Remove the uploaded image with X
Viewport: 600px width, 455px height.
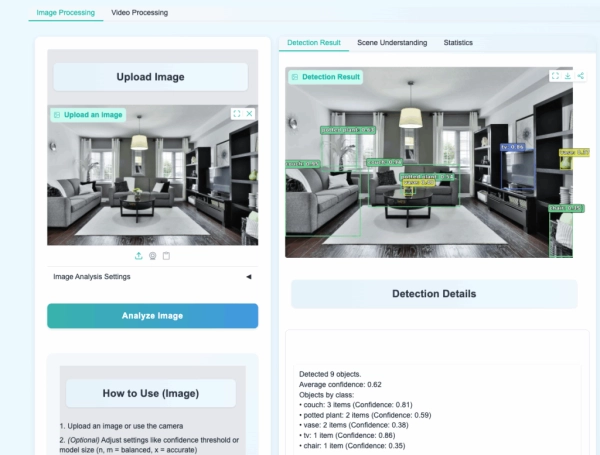tap(250, 114)
